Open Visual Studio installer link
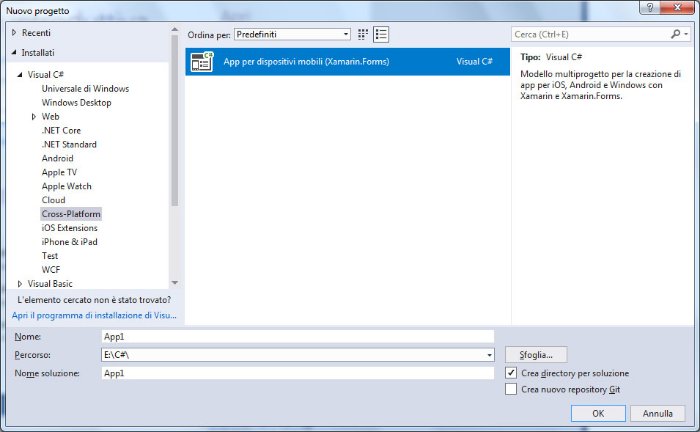The image size is (700, 432). pyautogui.click(x=94, y=315)
